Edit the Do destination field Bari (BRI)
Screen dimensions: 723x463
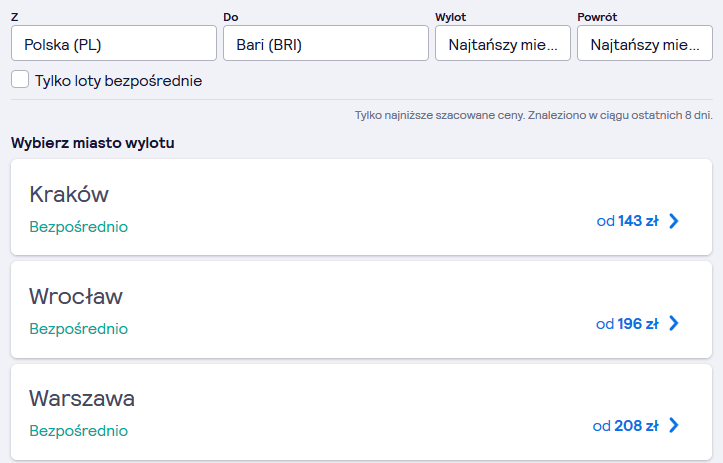pos(326,43)
